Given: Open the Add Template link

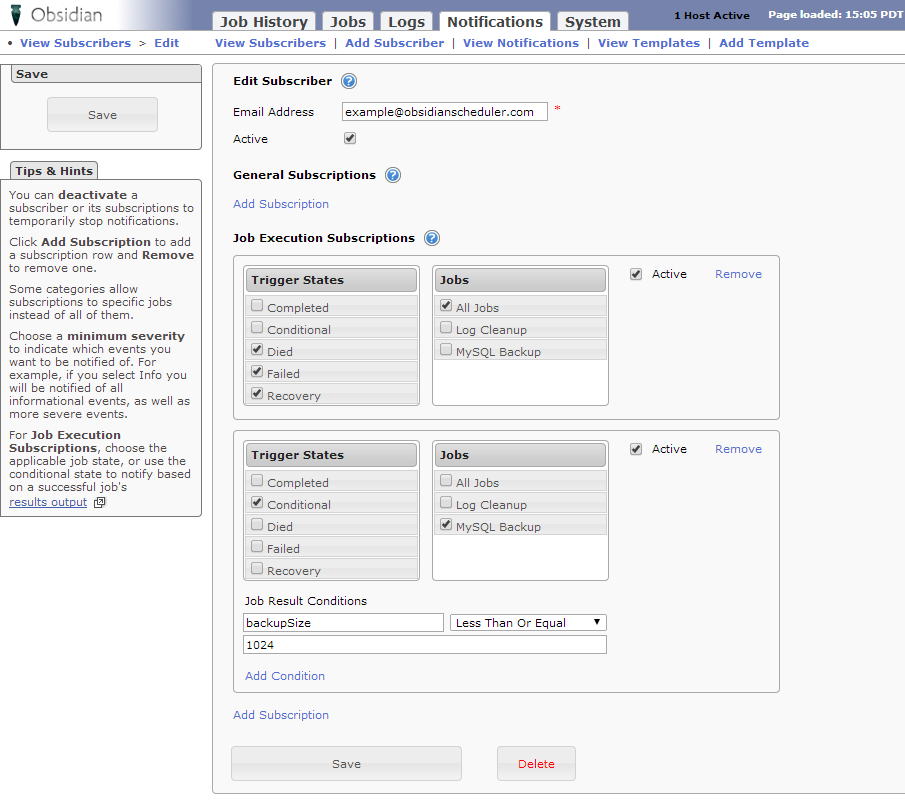Looking at the screenshot, I should click(x=764, y=43).
